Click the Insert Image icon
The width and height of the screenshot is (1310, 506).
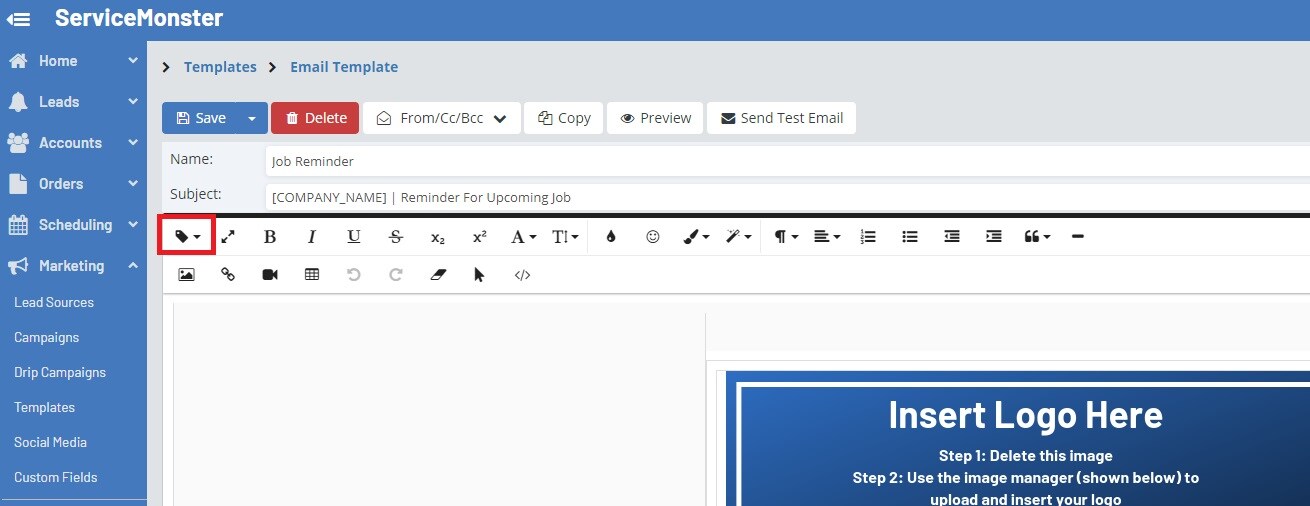[186, 275]
